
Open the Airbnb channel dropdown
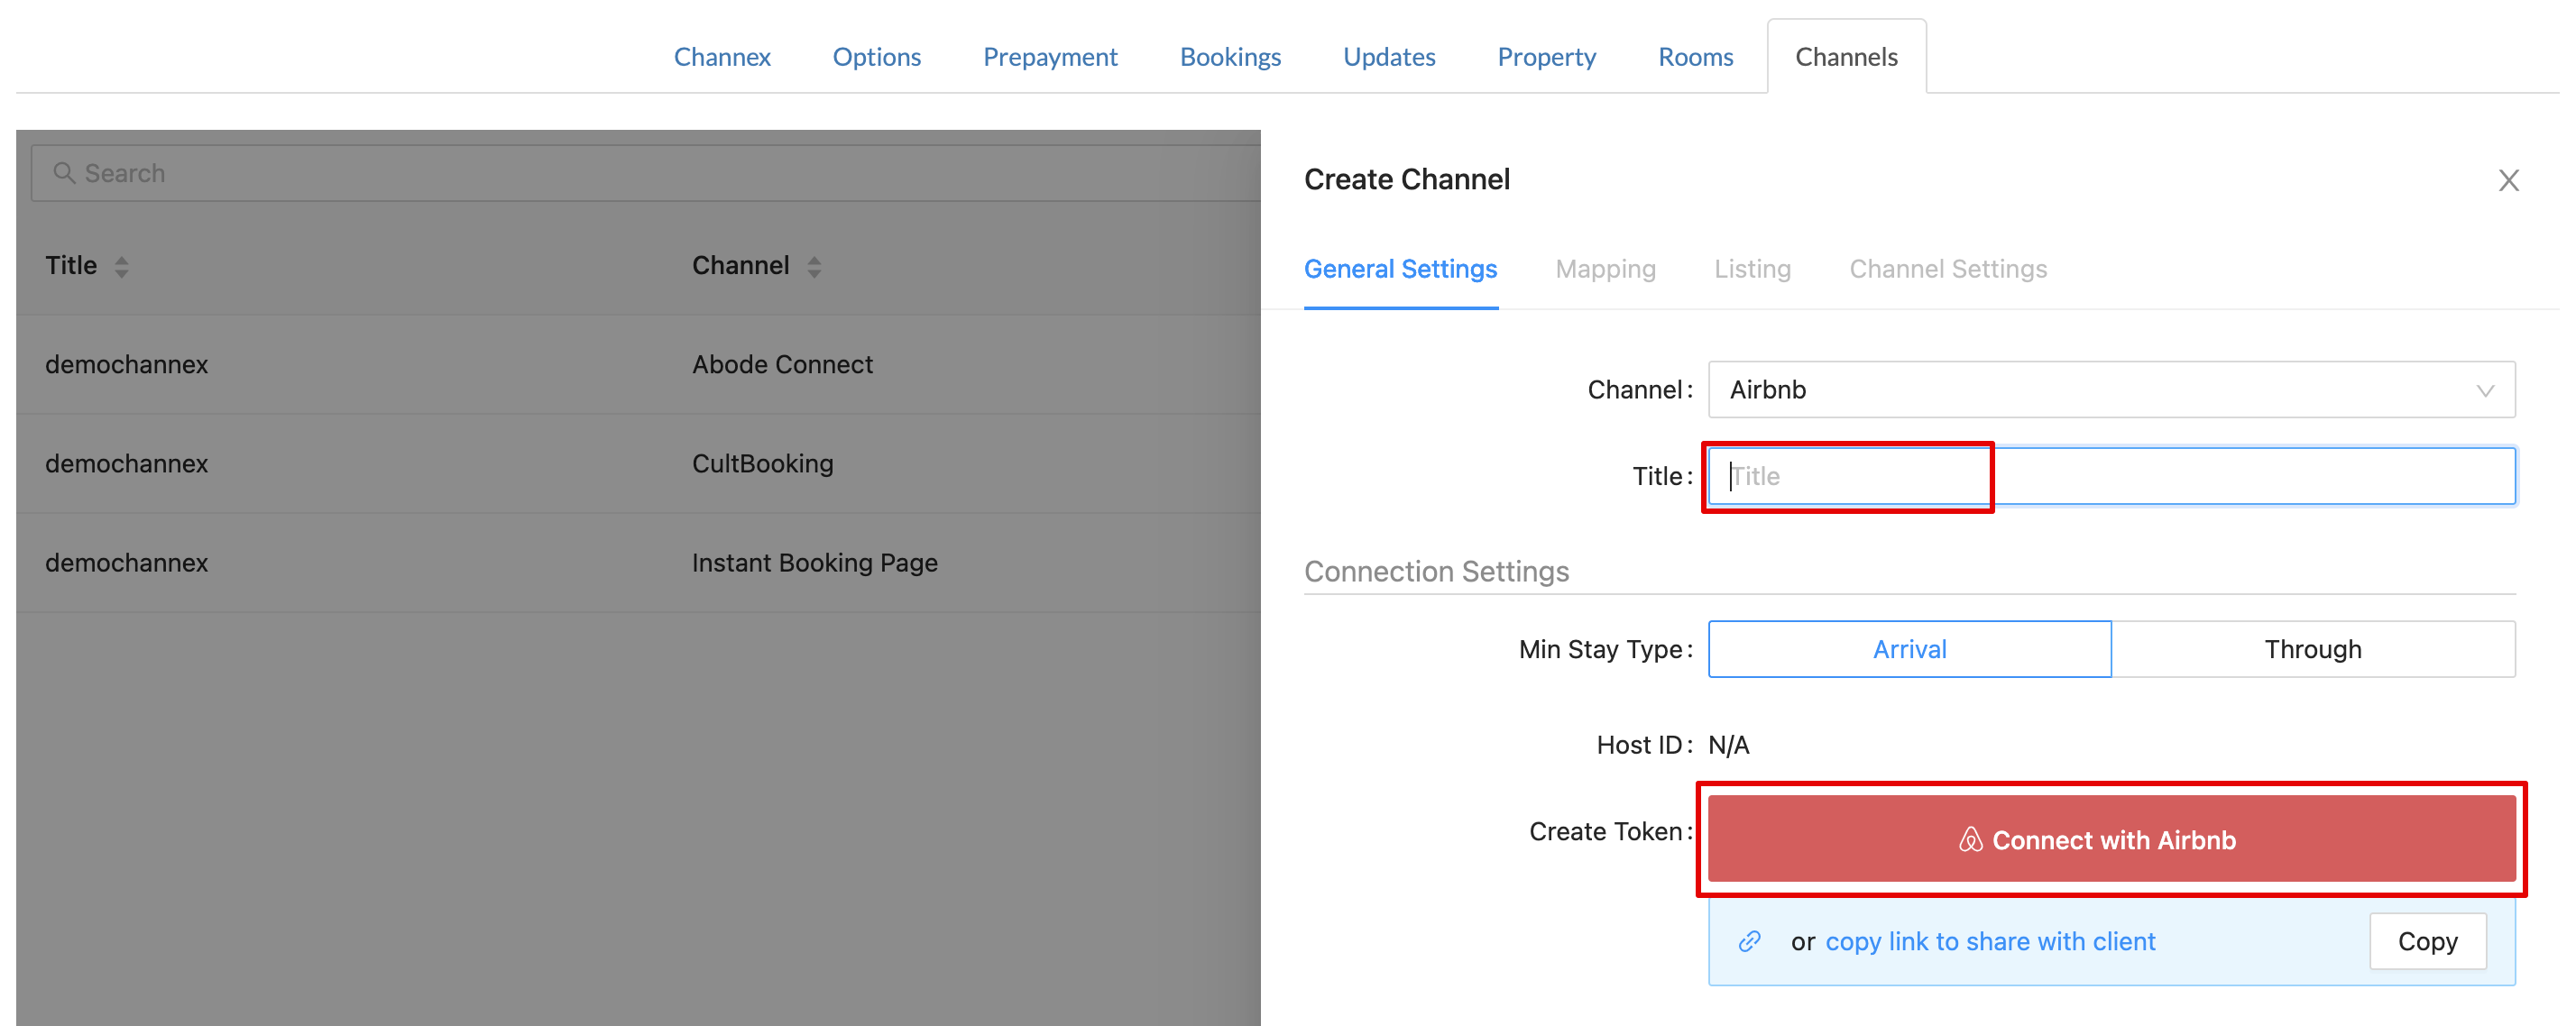[x=2110, y=390]
